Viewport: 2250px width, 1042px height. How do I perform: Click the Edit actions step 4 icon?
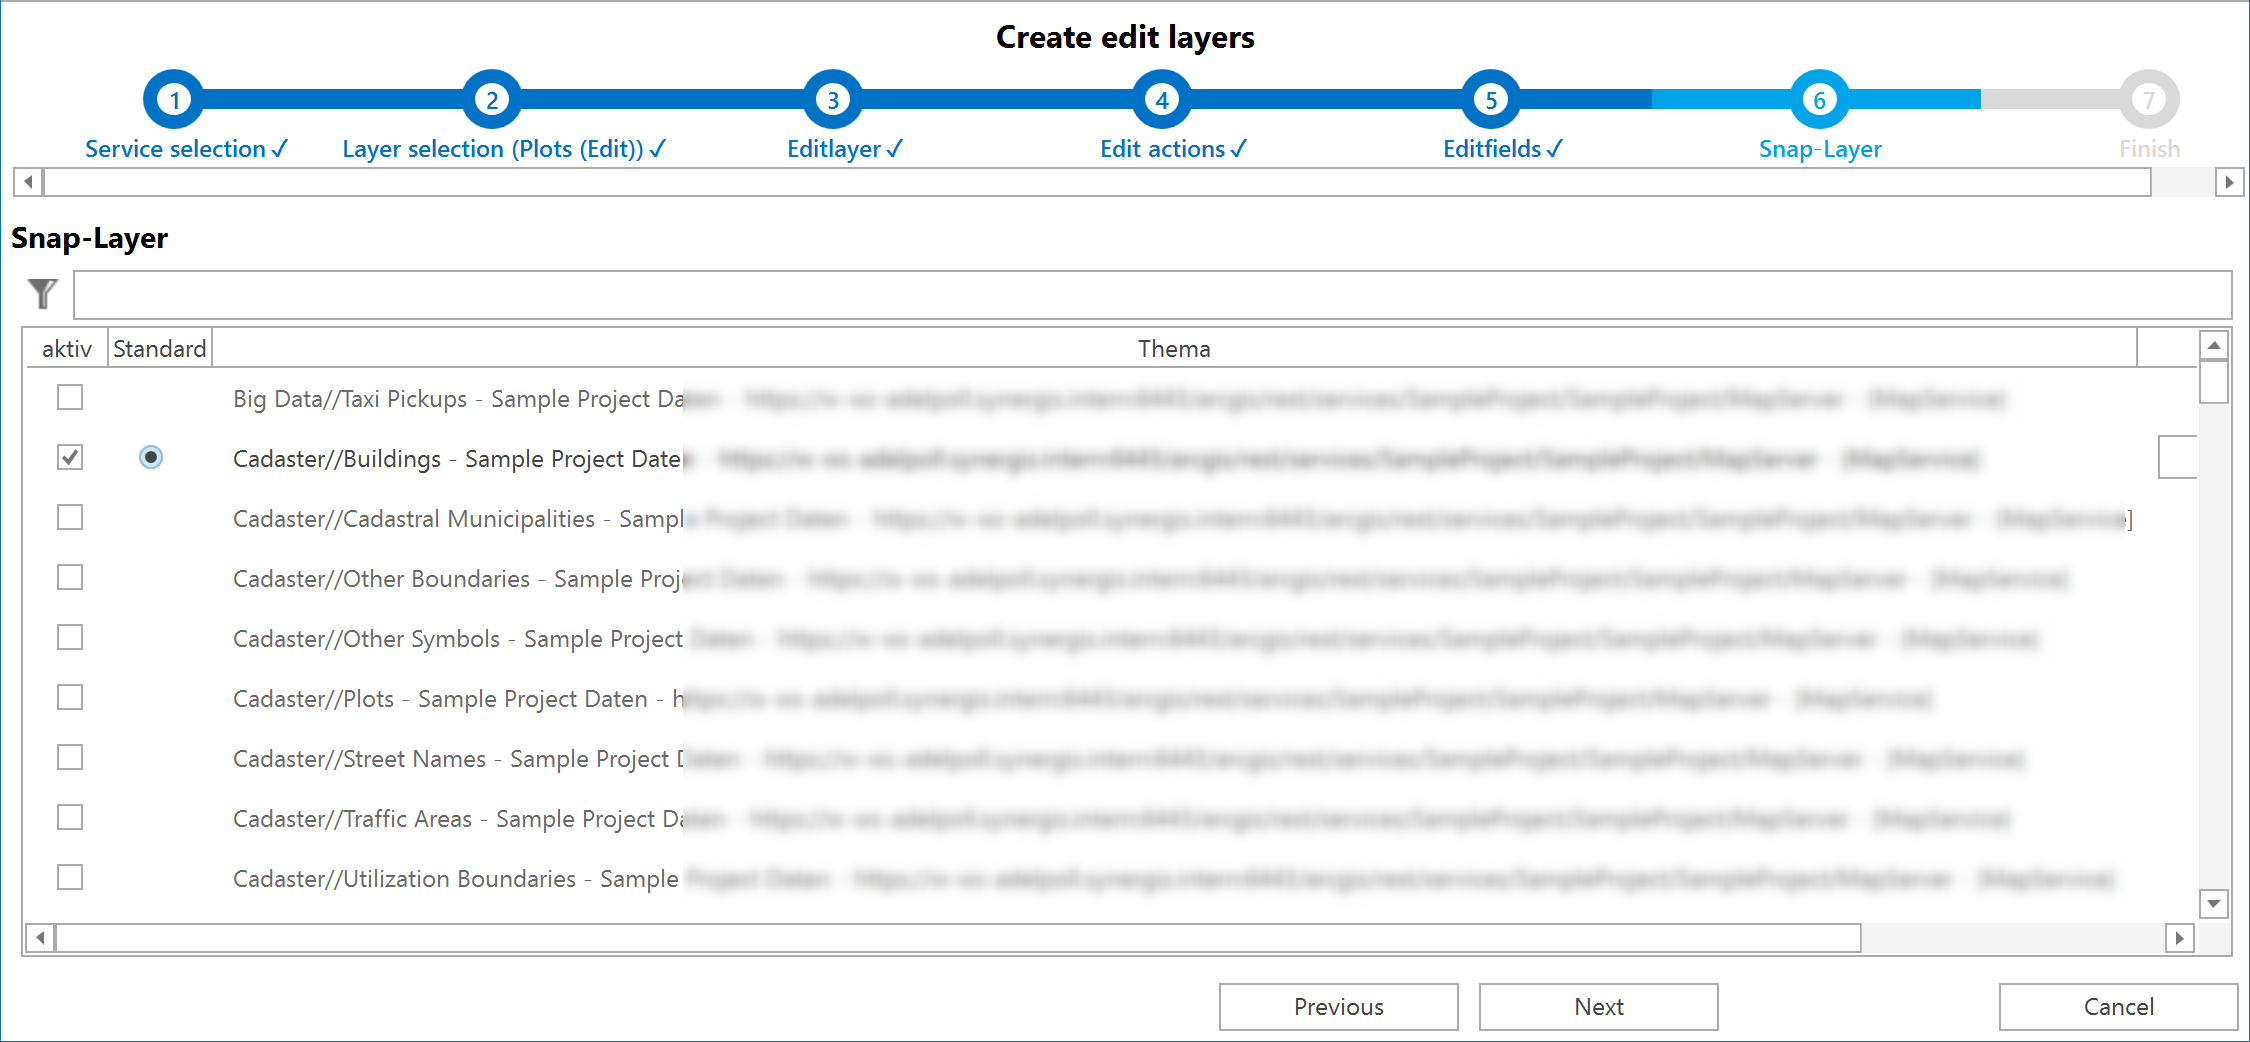pyautogui.click(x=1160, y=99)
